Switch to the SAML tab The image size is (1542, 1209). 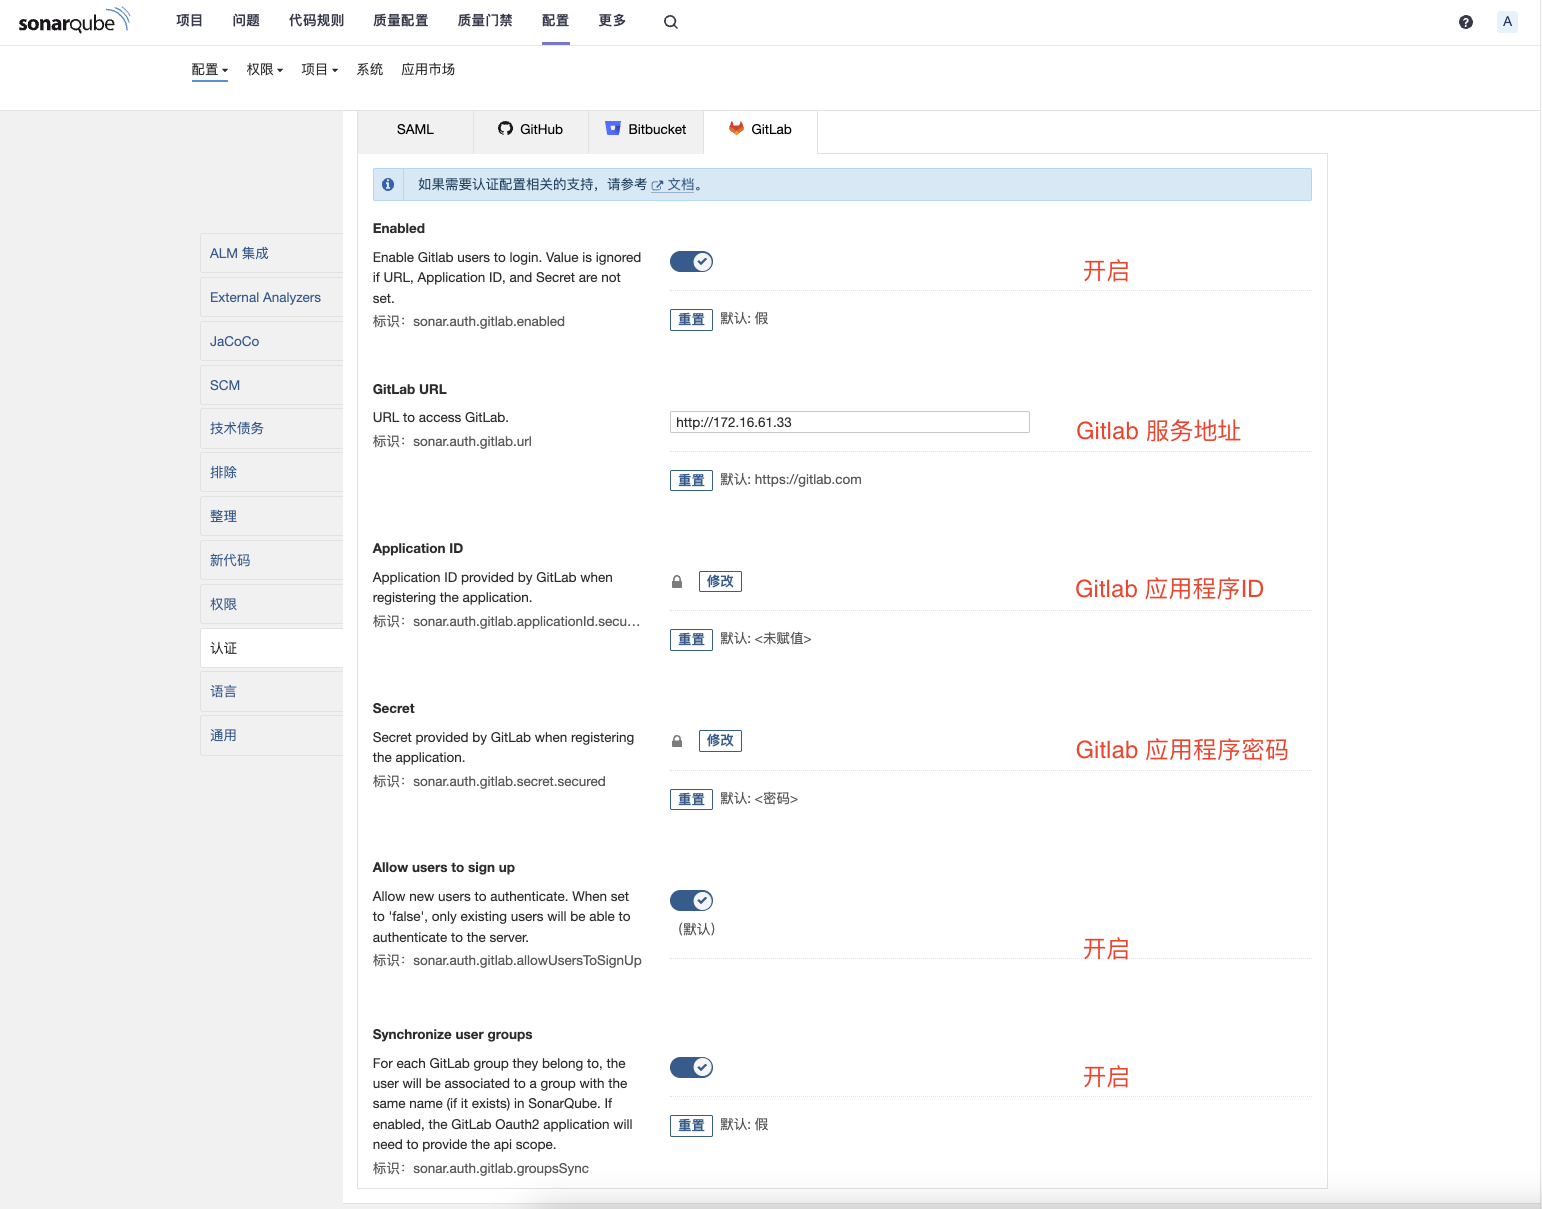[415, 130]
